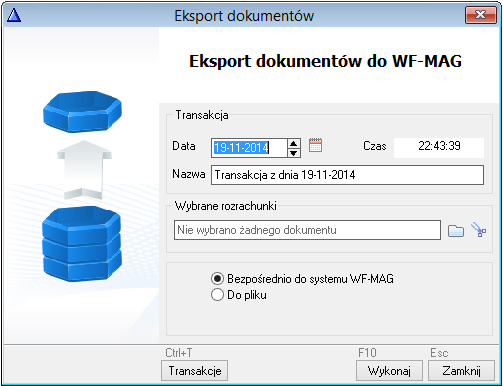
Task: Click the 'F10' shortcut hint
Action: (367, 353)
